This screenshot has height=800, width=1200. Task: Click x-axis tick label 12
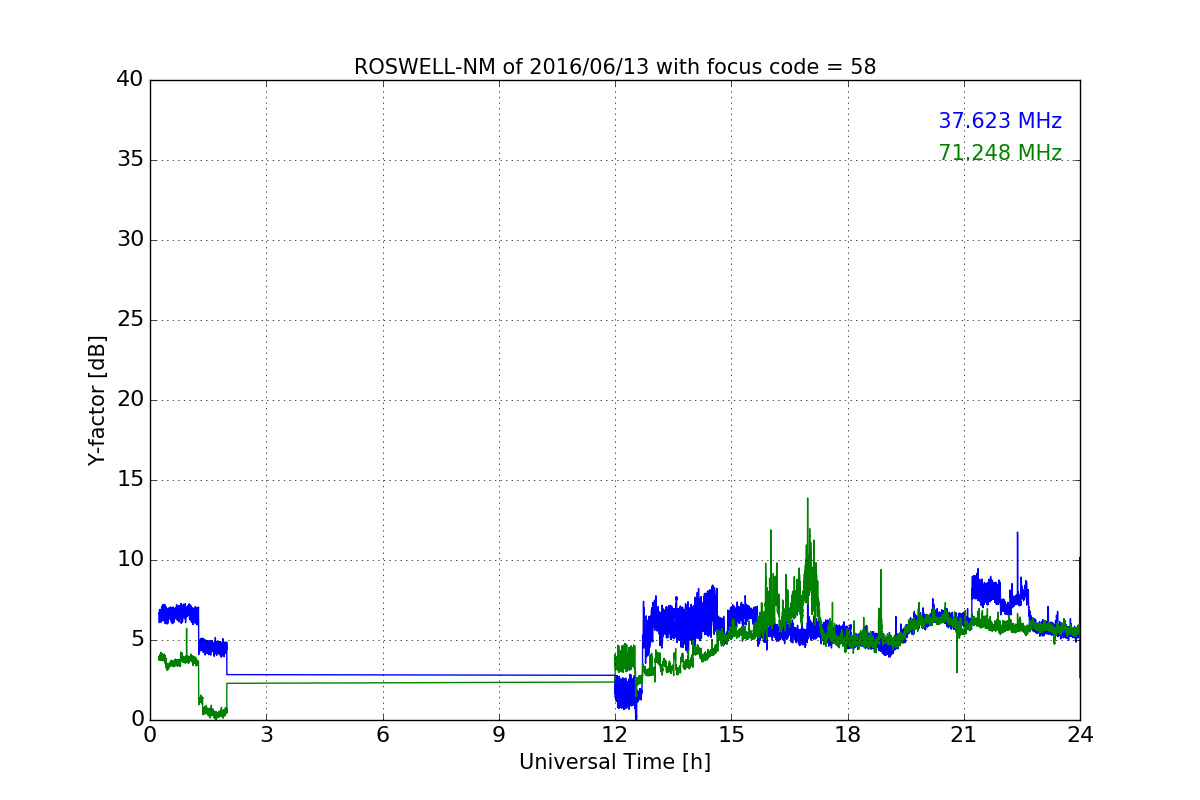point(615,735)
